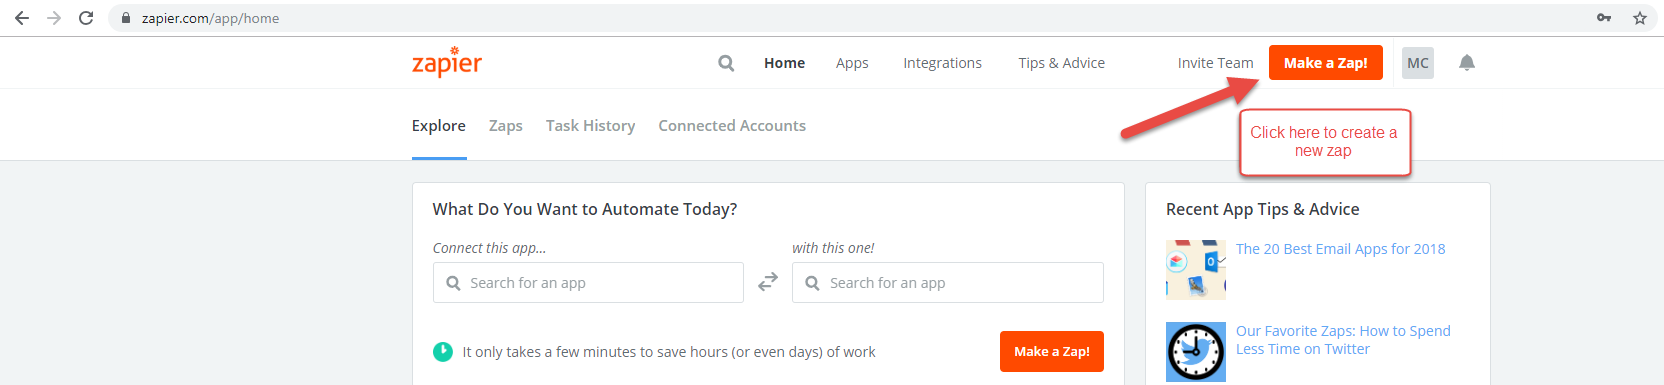1664x385 pixels.
Task: Switch to the Zaps tab
Action: [x=506, y=126]
